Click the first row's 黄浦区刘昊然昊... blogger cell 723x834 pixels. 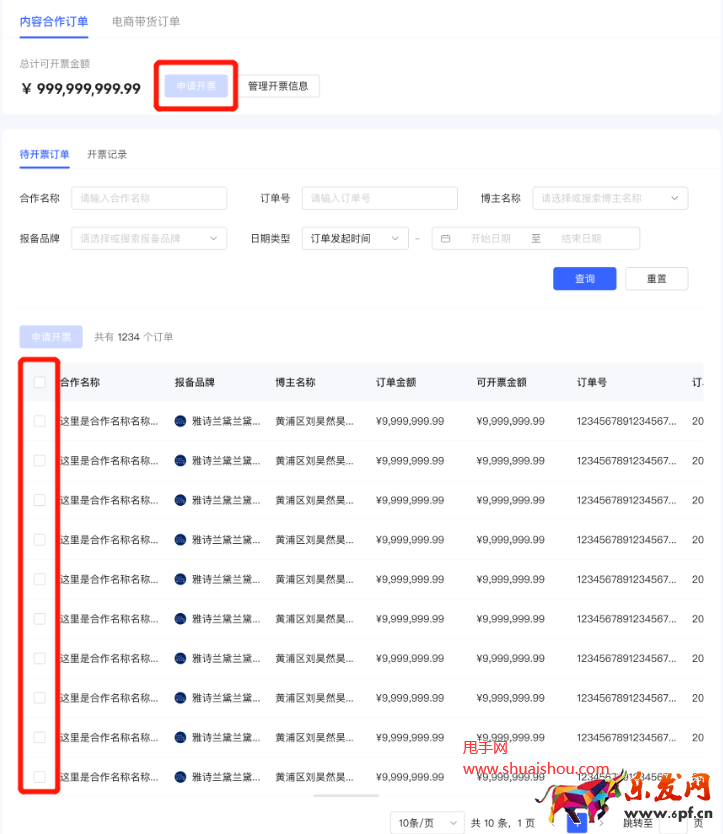click(314, 421)
